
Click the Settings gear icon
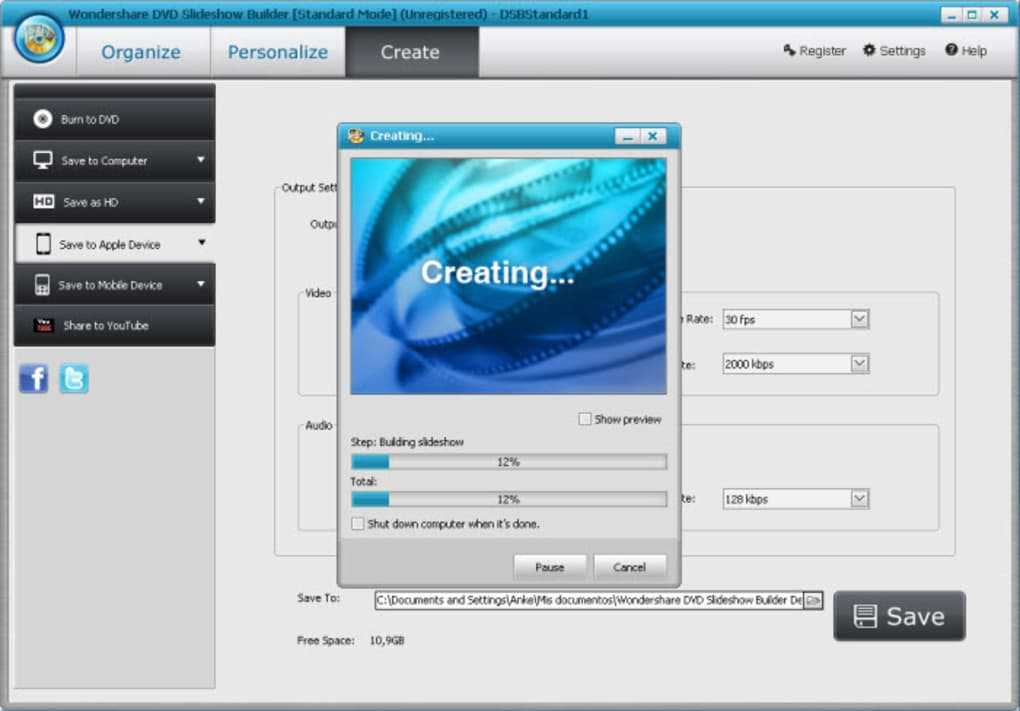869,50
